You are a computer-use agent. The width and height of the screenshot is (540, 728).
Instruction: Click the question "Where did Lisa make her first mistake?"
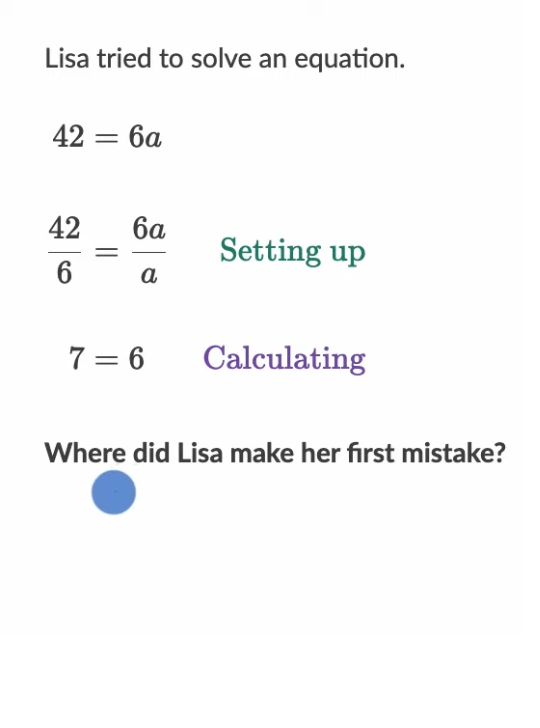tap(274, 453)
